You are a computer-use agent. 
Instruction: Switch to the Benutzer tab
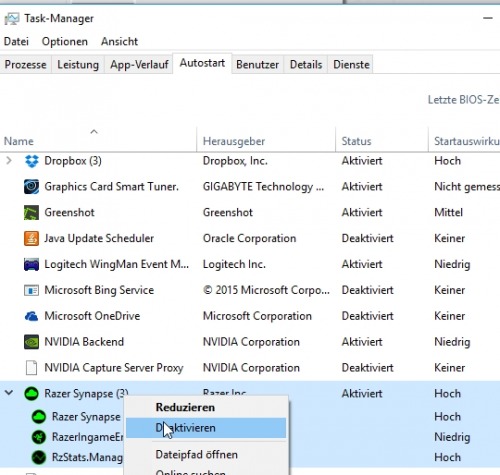257,64
